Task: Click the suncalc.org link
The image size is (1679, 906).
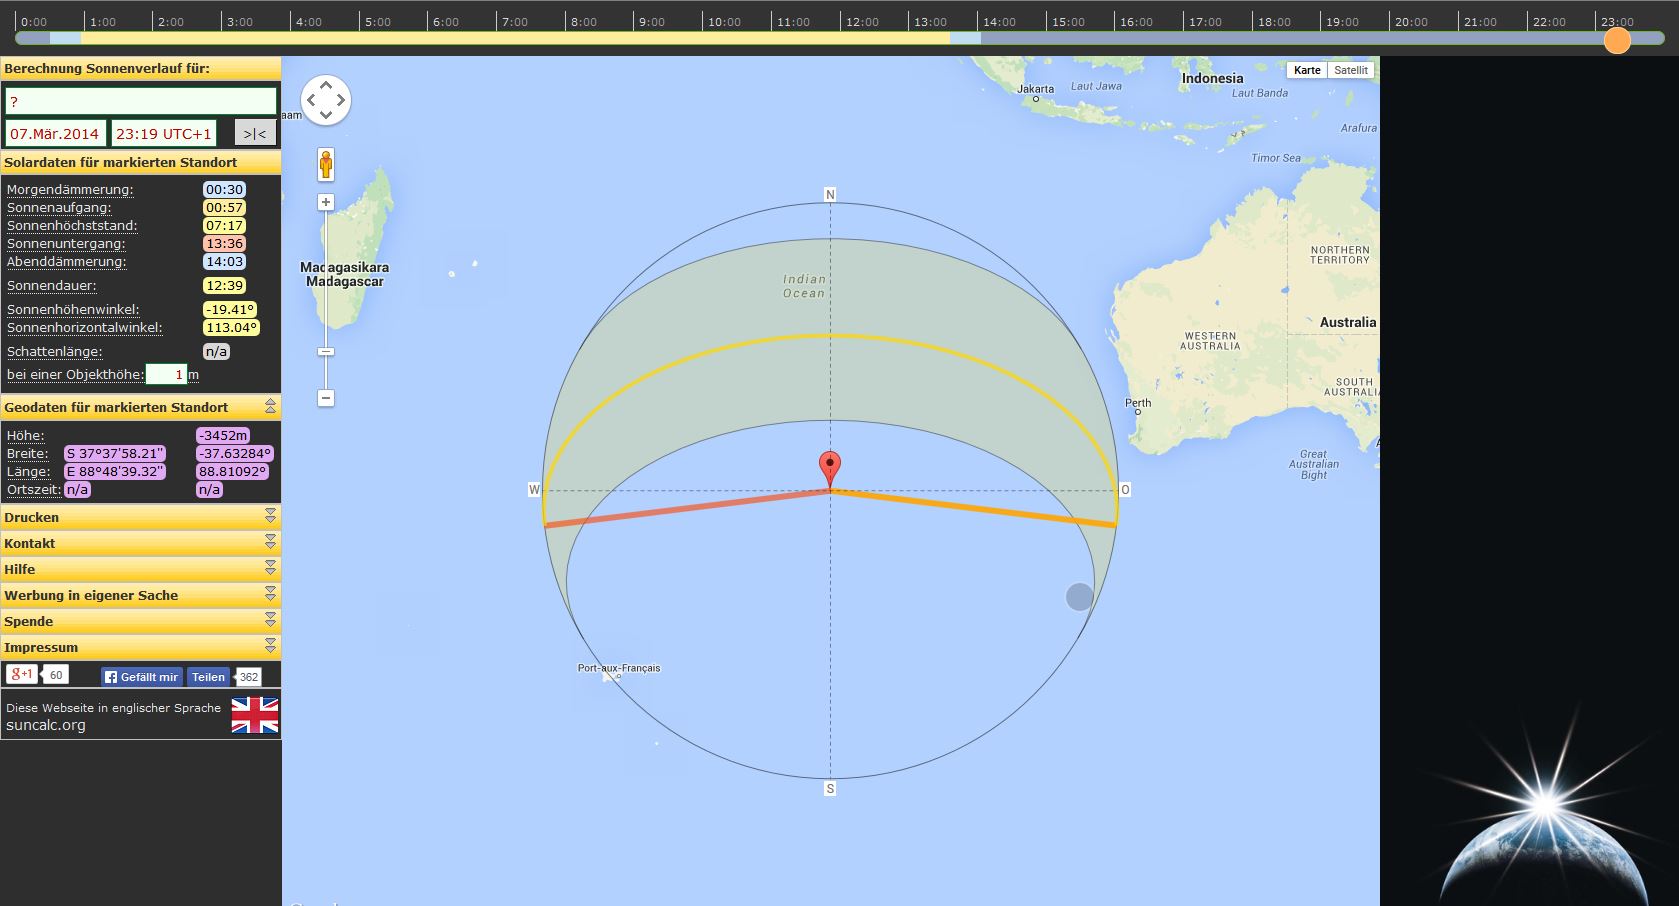Action: [x=46, y=725]
